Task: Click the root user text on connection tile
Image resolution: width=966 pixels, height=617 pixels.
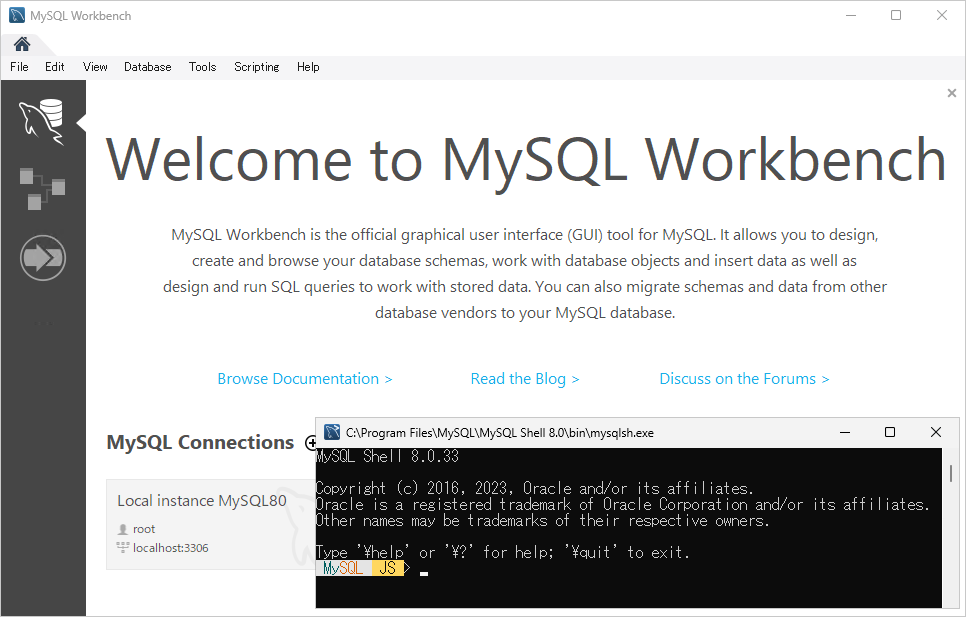Action: 144,529
